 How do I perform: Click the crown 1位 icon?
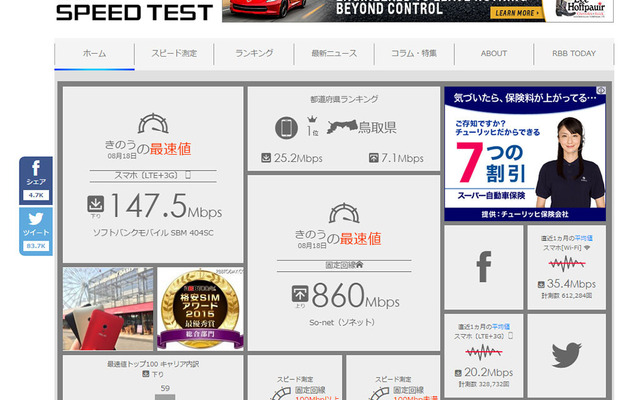tap(312, 126)
